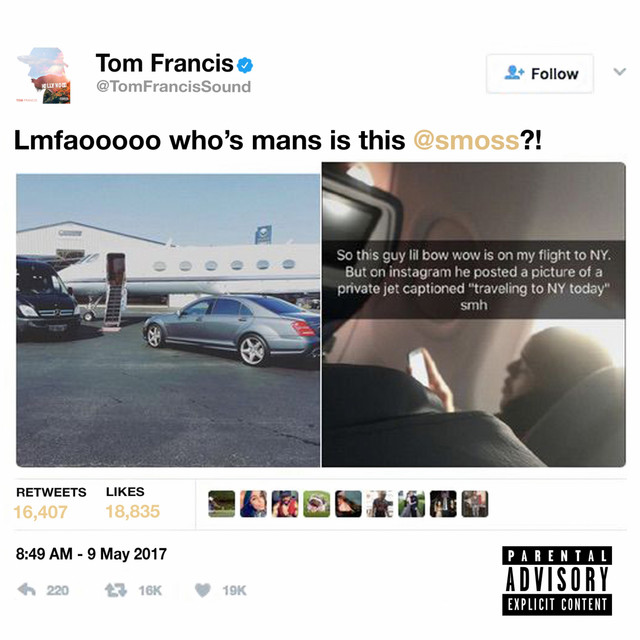The image size is (640, 640).
Task: Expand the tweet options chevron
Action: click(620, 72)
